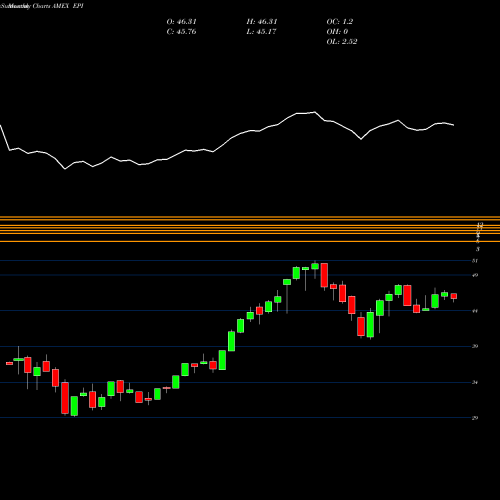Click the 'OH: 0' readout

(x=337, y=32)
